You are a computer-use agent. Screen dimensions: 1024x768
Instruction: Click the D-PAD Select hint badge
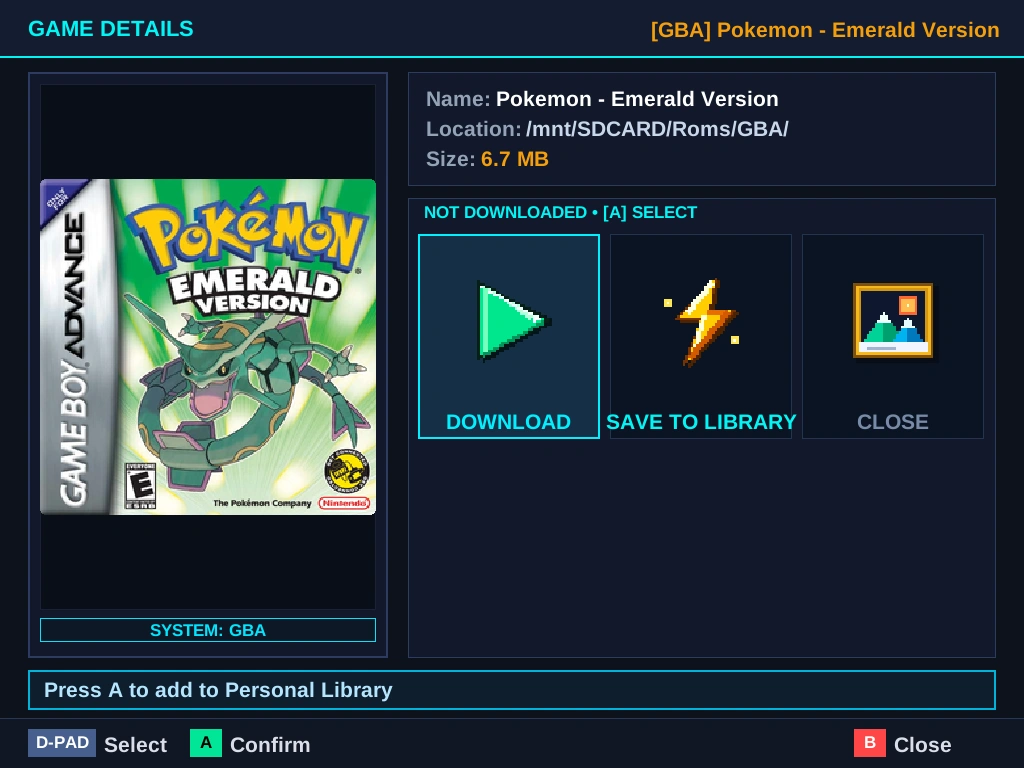point(62,743)
